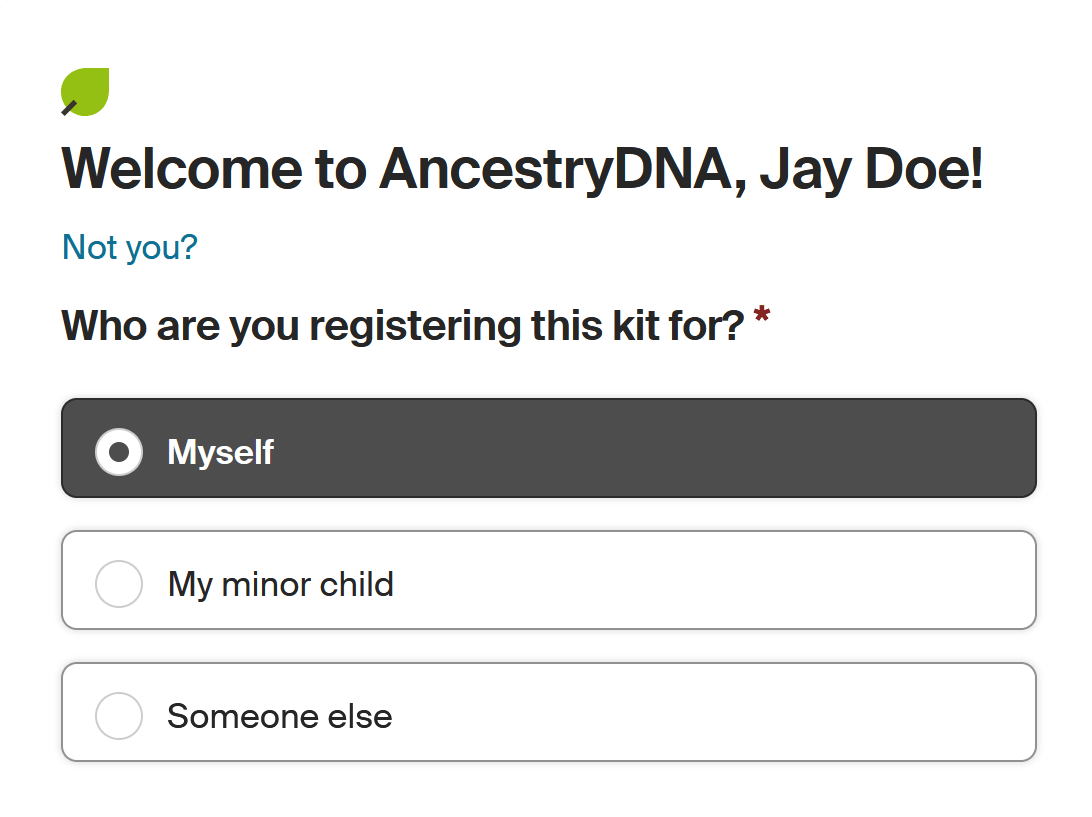Viewport: 1092px width, 817px height.
Task: Click the red required asterisk
Action: (762, 313)
